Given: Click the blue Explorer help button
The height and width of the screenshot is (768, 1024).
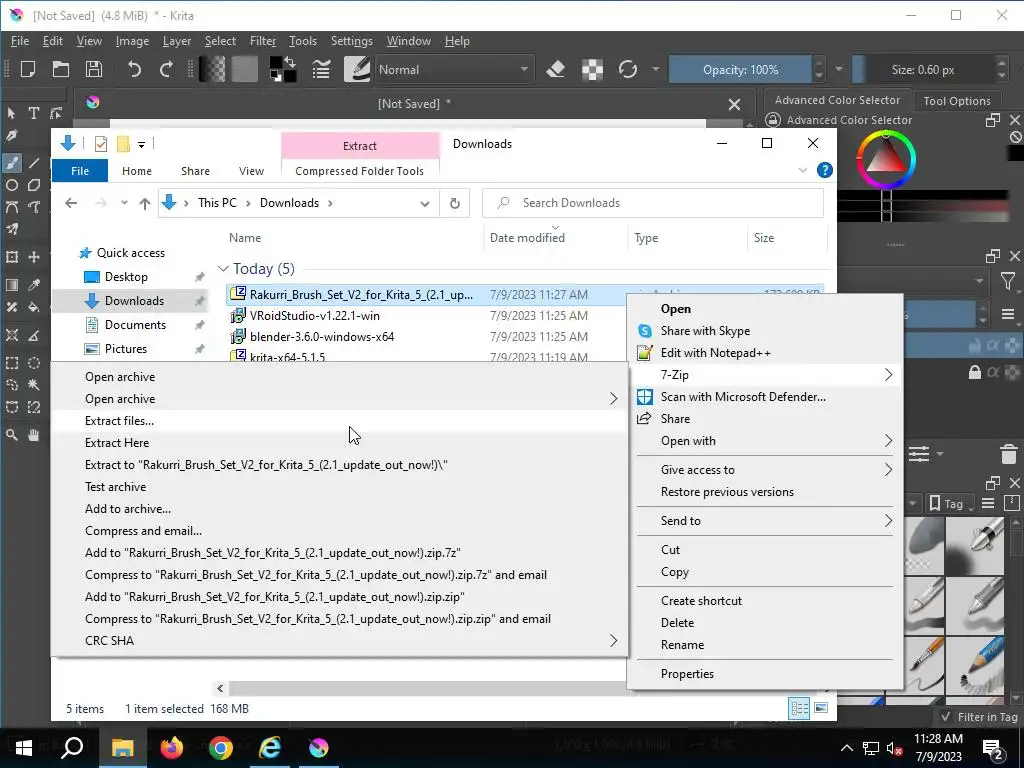Looking at the screenshot, I should (825, 170).
